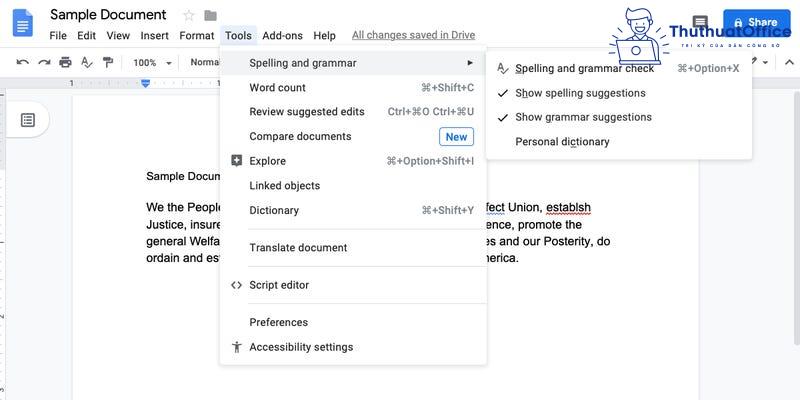Click the Print icon

(65, 62)
